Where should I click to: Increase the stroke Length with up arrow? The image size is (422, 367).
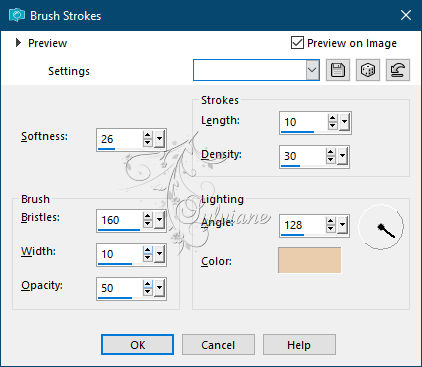pos(332,118)
